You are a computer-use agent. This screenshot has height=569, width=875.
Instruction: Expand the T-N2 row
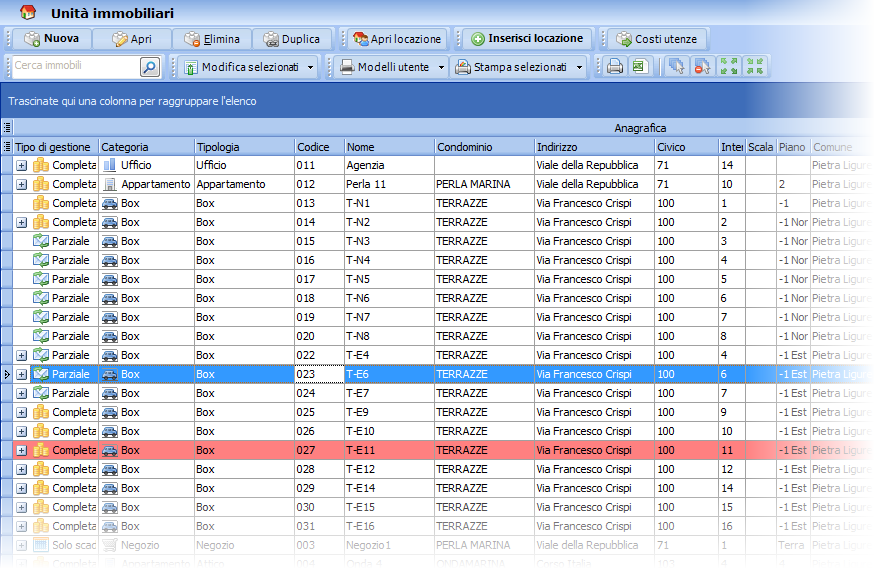[x=21, y=223]
